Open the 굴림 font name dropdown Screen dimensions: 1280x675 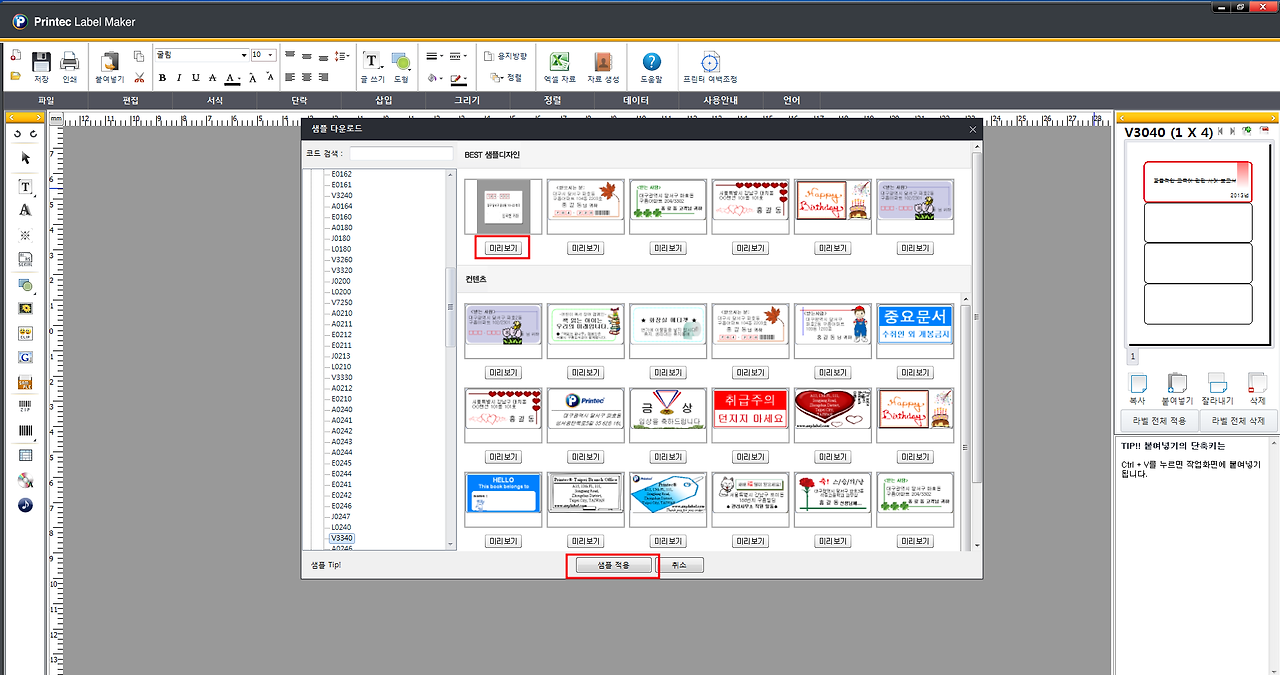[201, 55]
